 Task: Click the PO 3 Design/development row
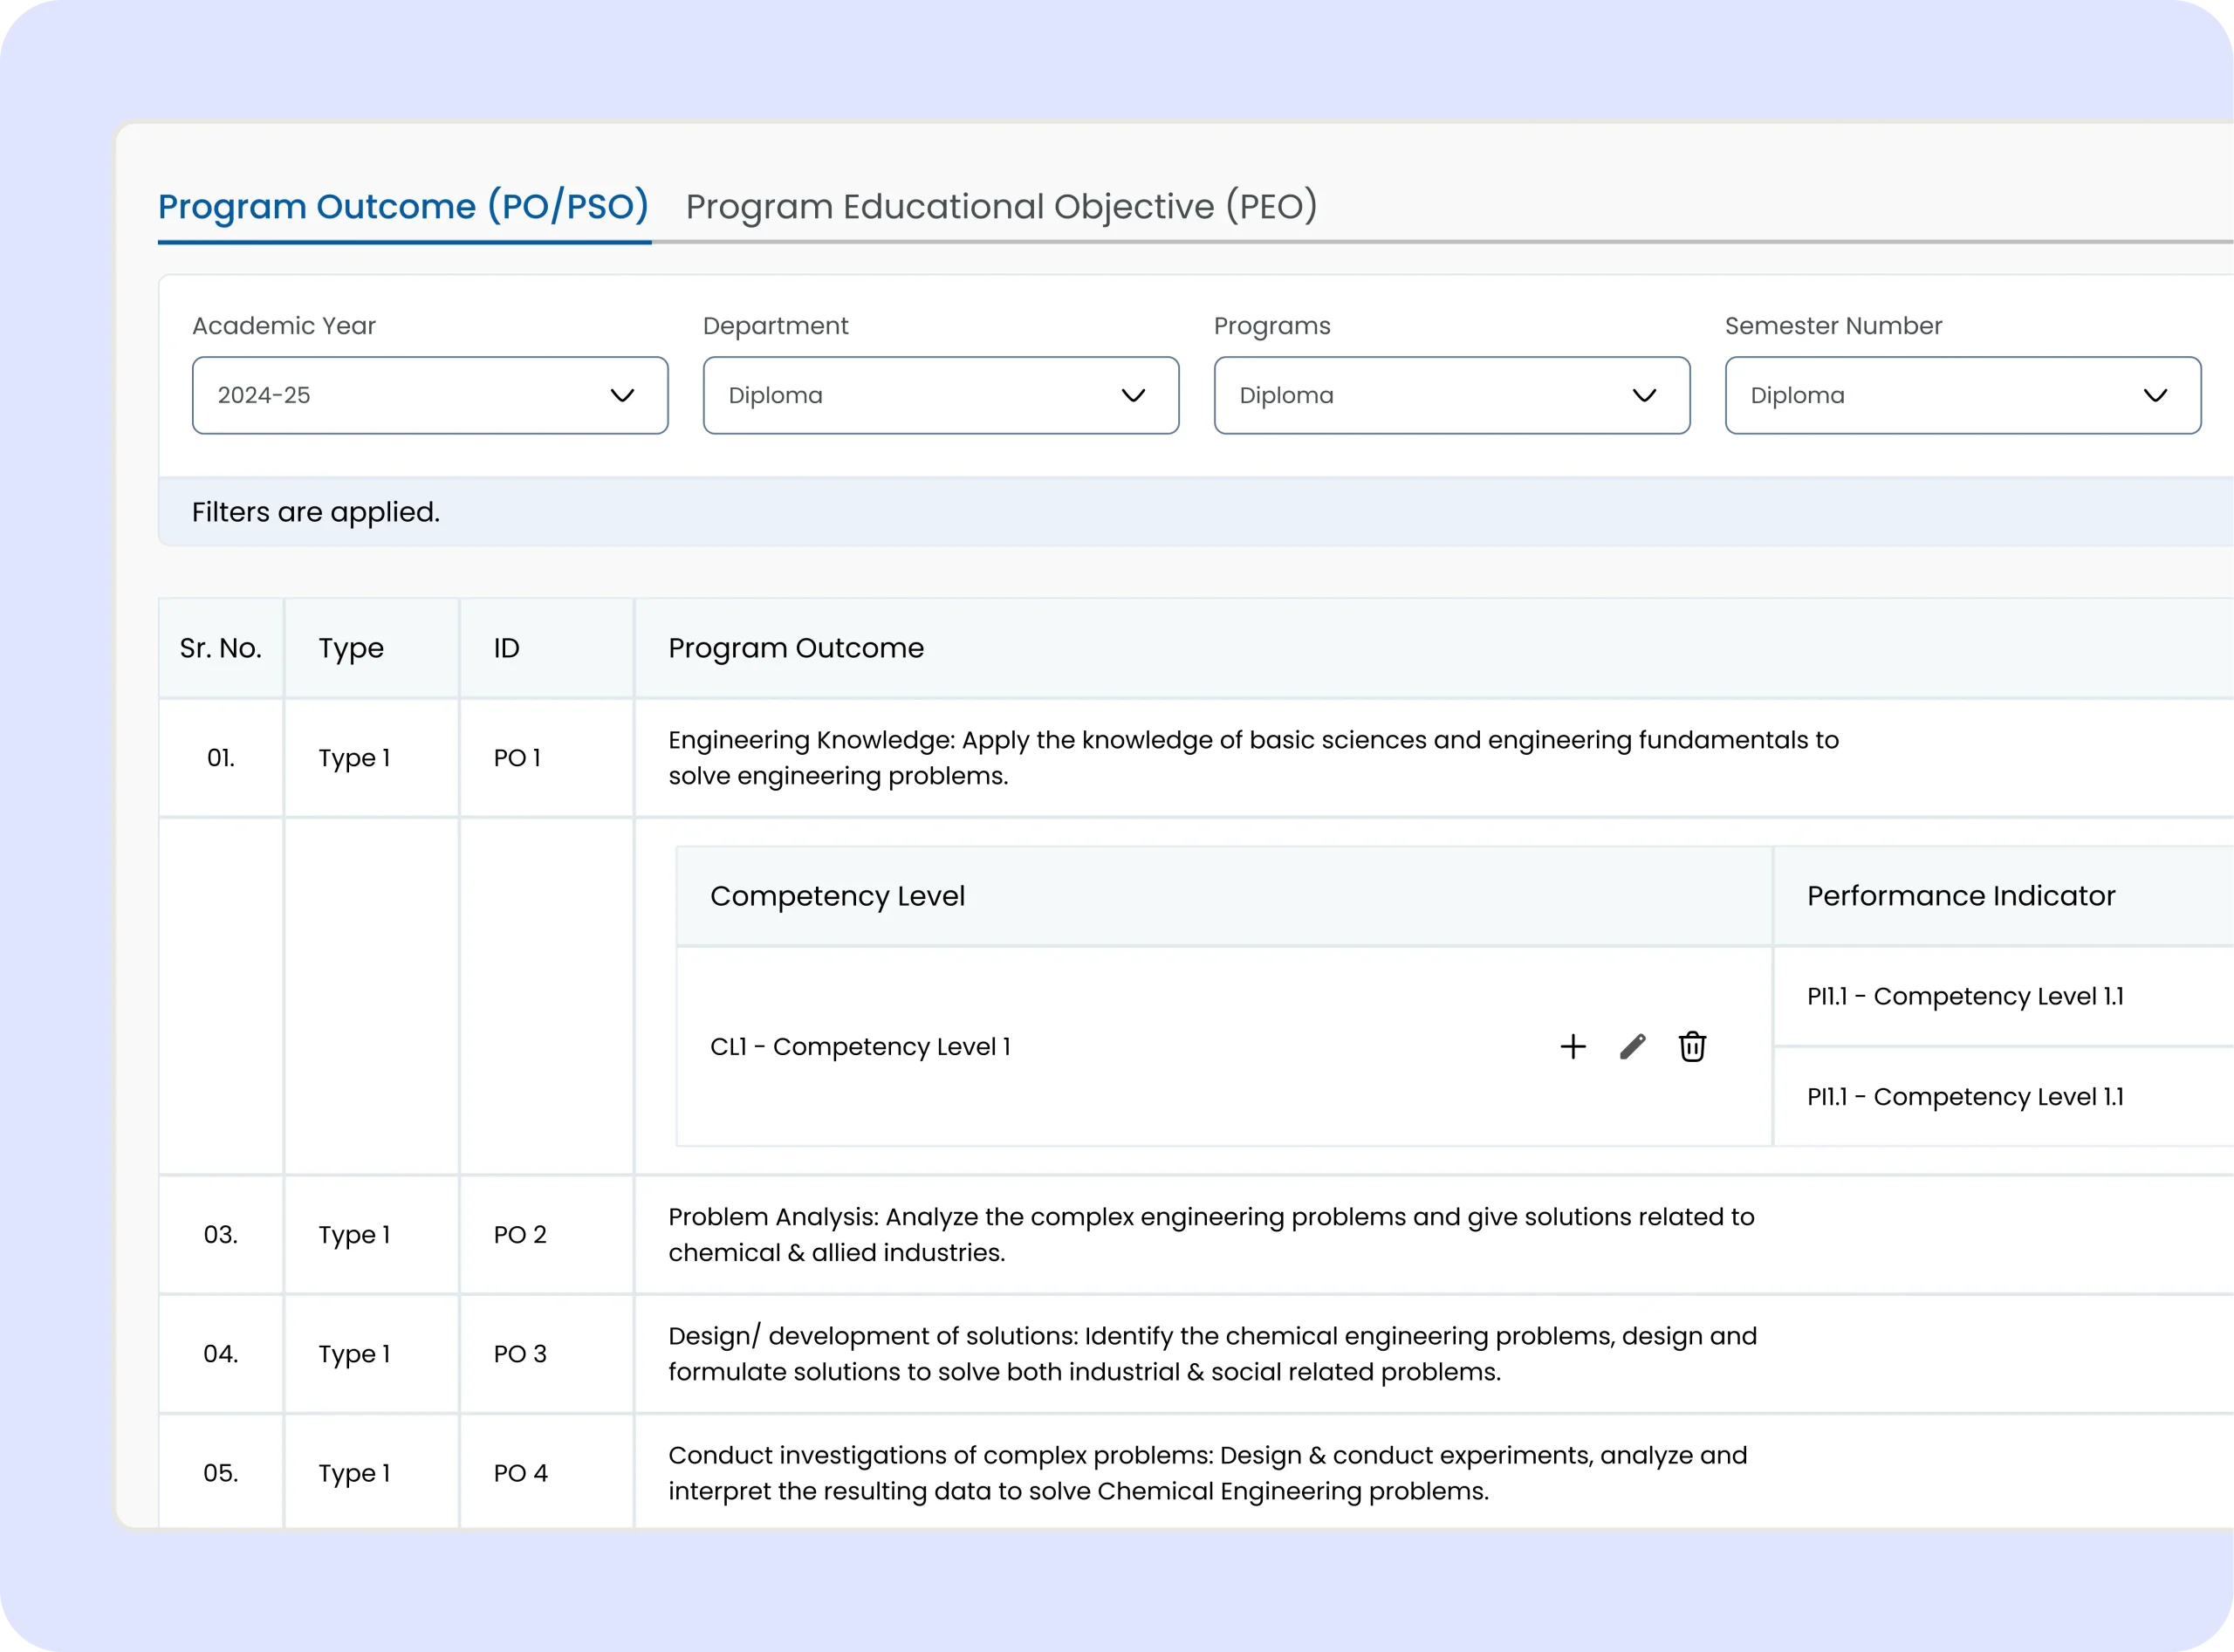point(1212,1354)
